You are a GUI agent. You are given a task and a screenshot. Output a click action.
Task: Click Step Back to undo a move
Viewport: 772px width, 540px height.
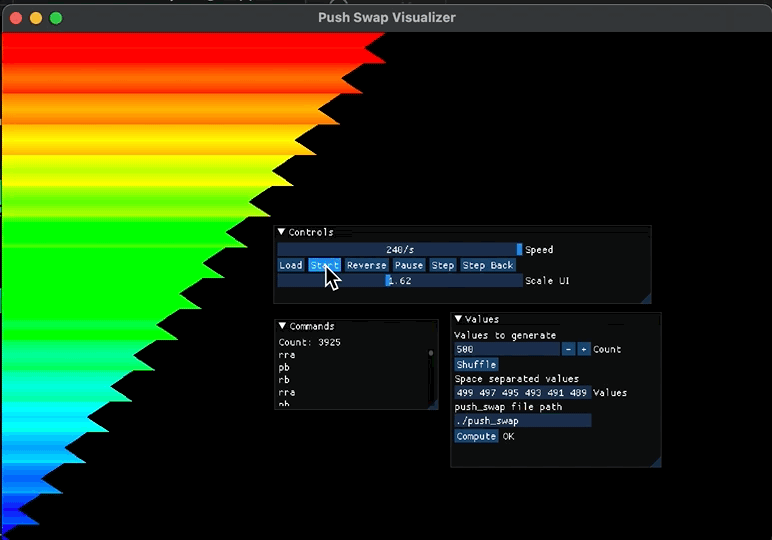[x=488, y=265]
